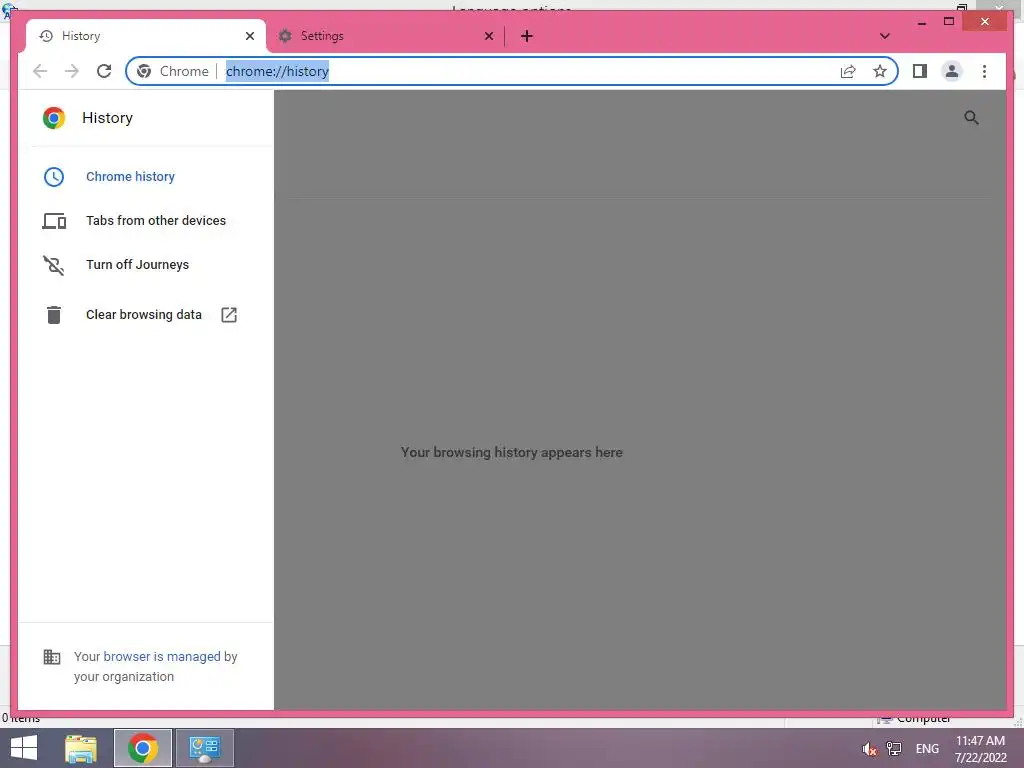1024x768 pixels.
Task: Switch to the Settings tab
Action: click(x=385, y=36)
